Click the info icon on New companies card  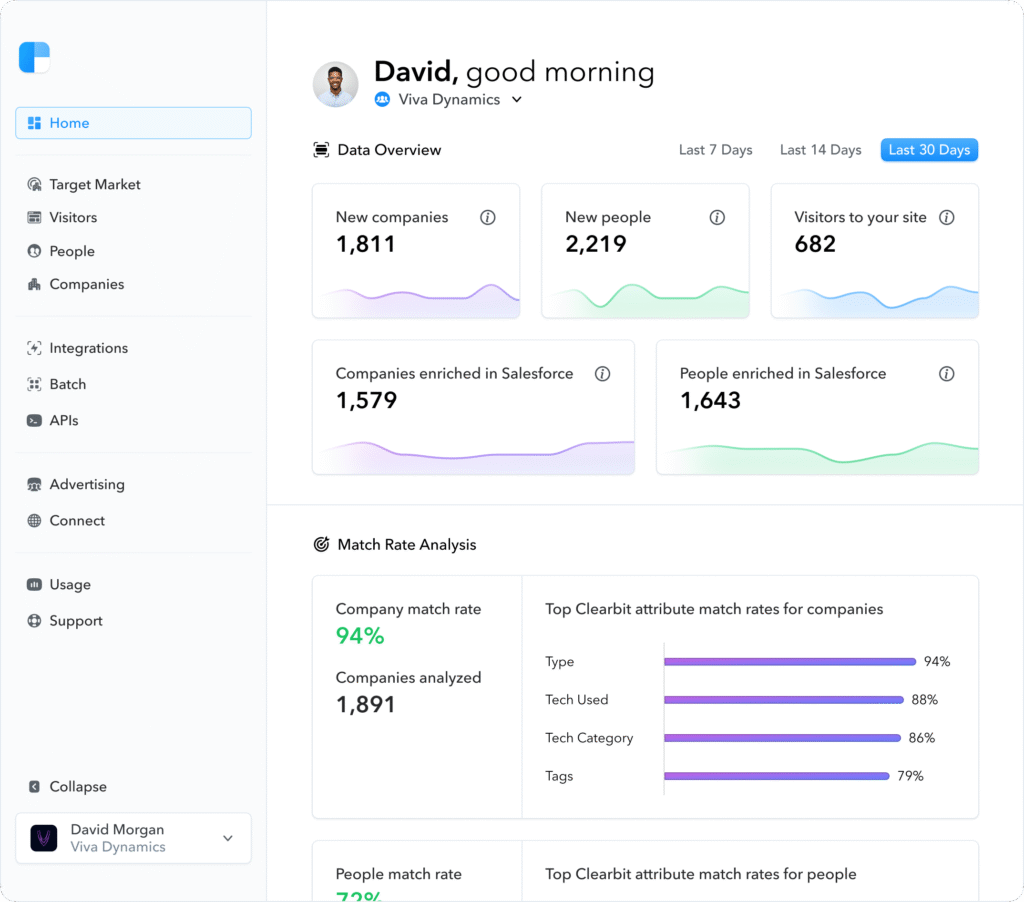pos(487,217)
